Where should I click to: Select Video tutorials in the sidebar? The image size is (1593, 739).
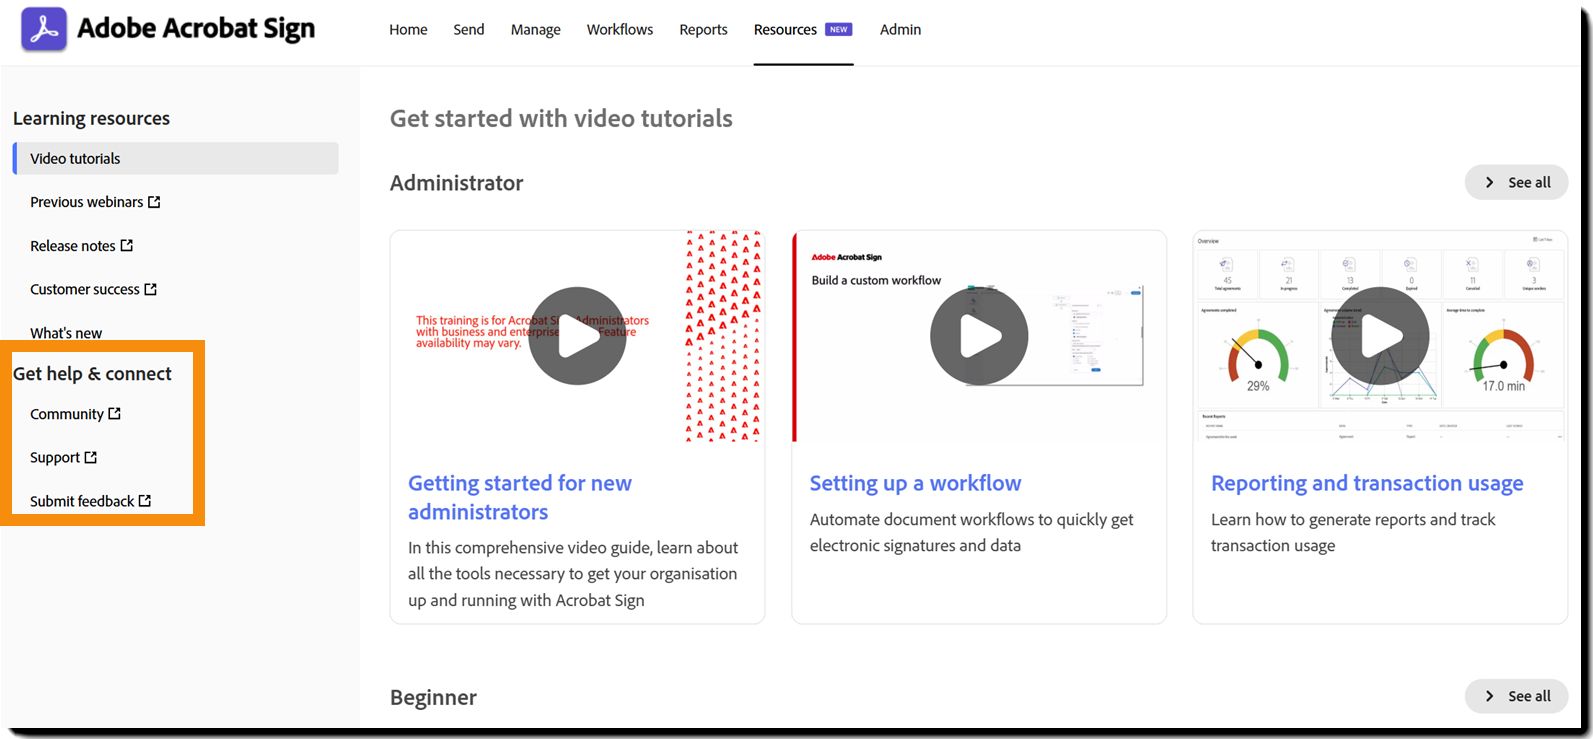176,158
